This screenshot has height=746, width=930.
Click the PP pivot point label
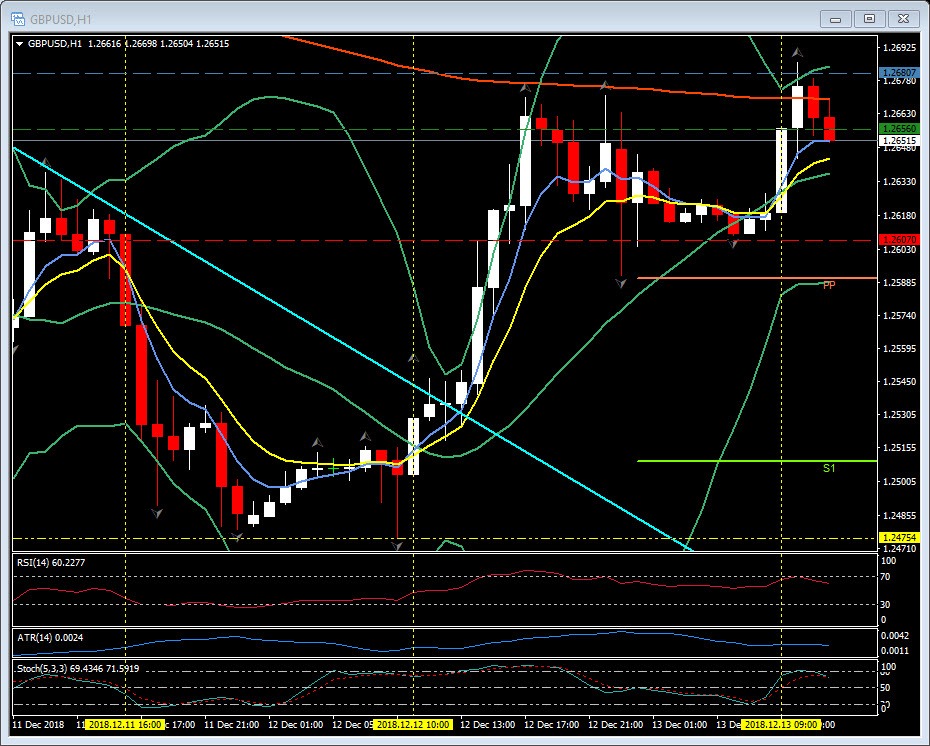click(x=829, y=285)
